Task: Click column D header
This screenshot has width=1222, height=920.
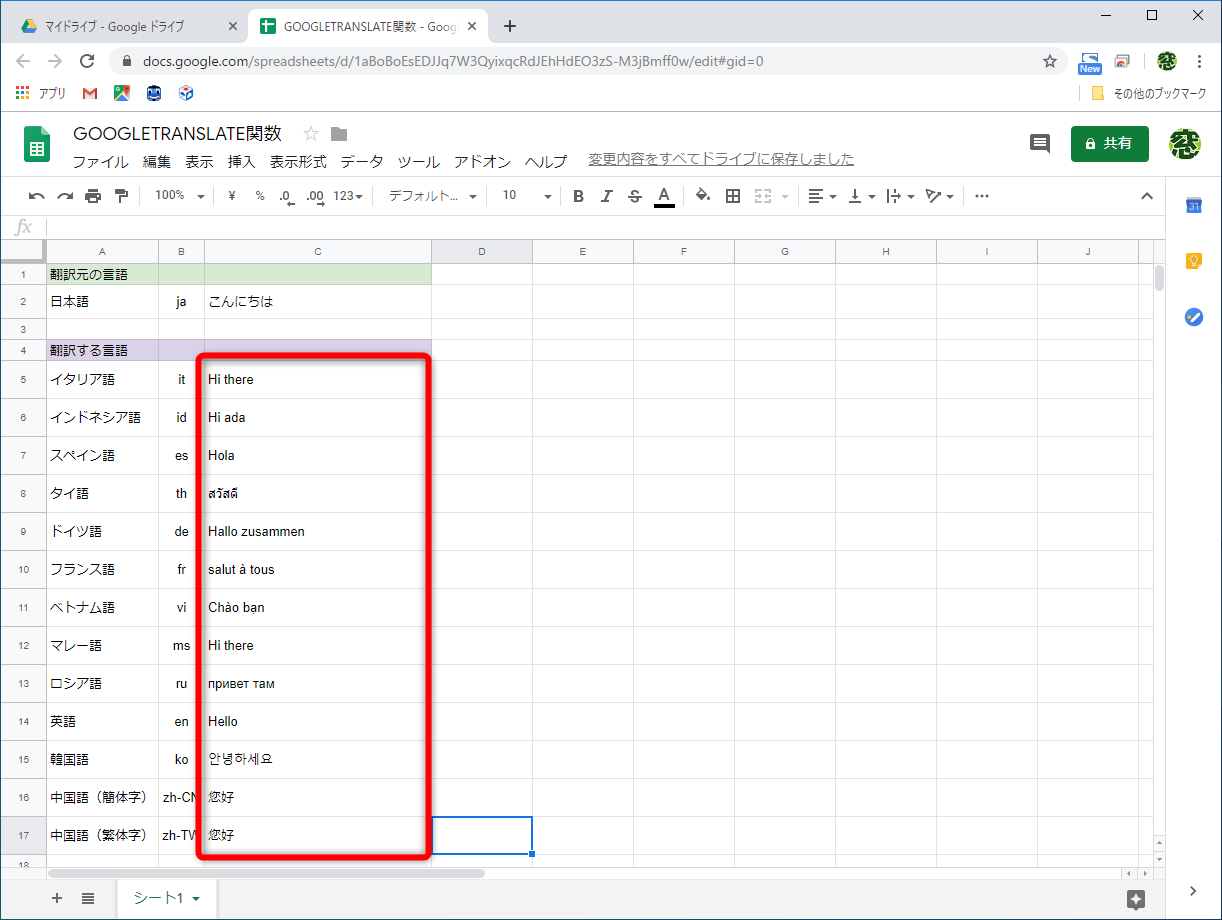Action: [x=482, y=251]
